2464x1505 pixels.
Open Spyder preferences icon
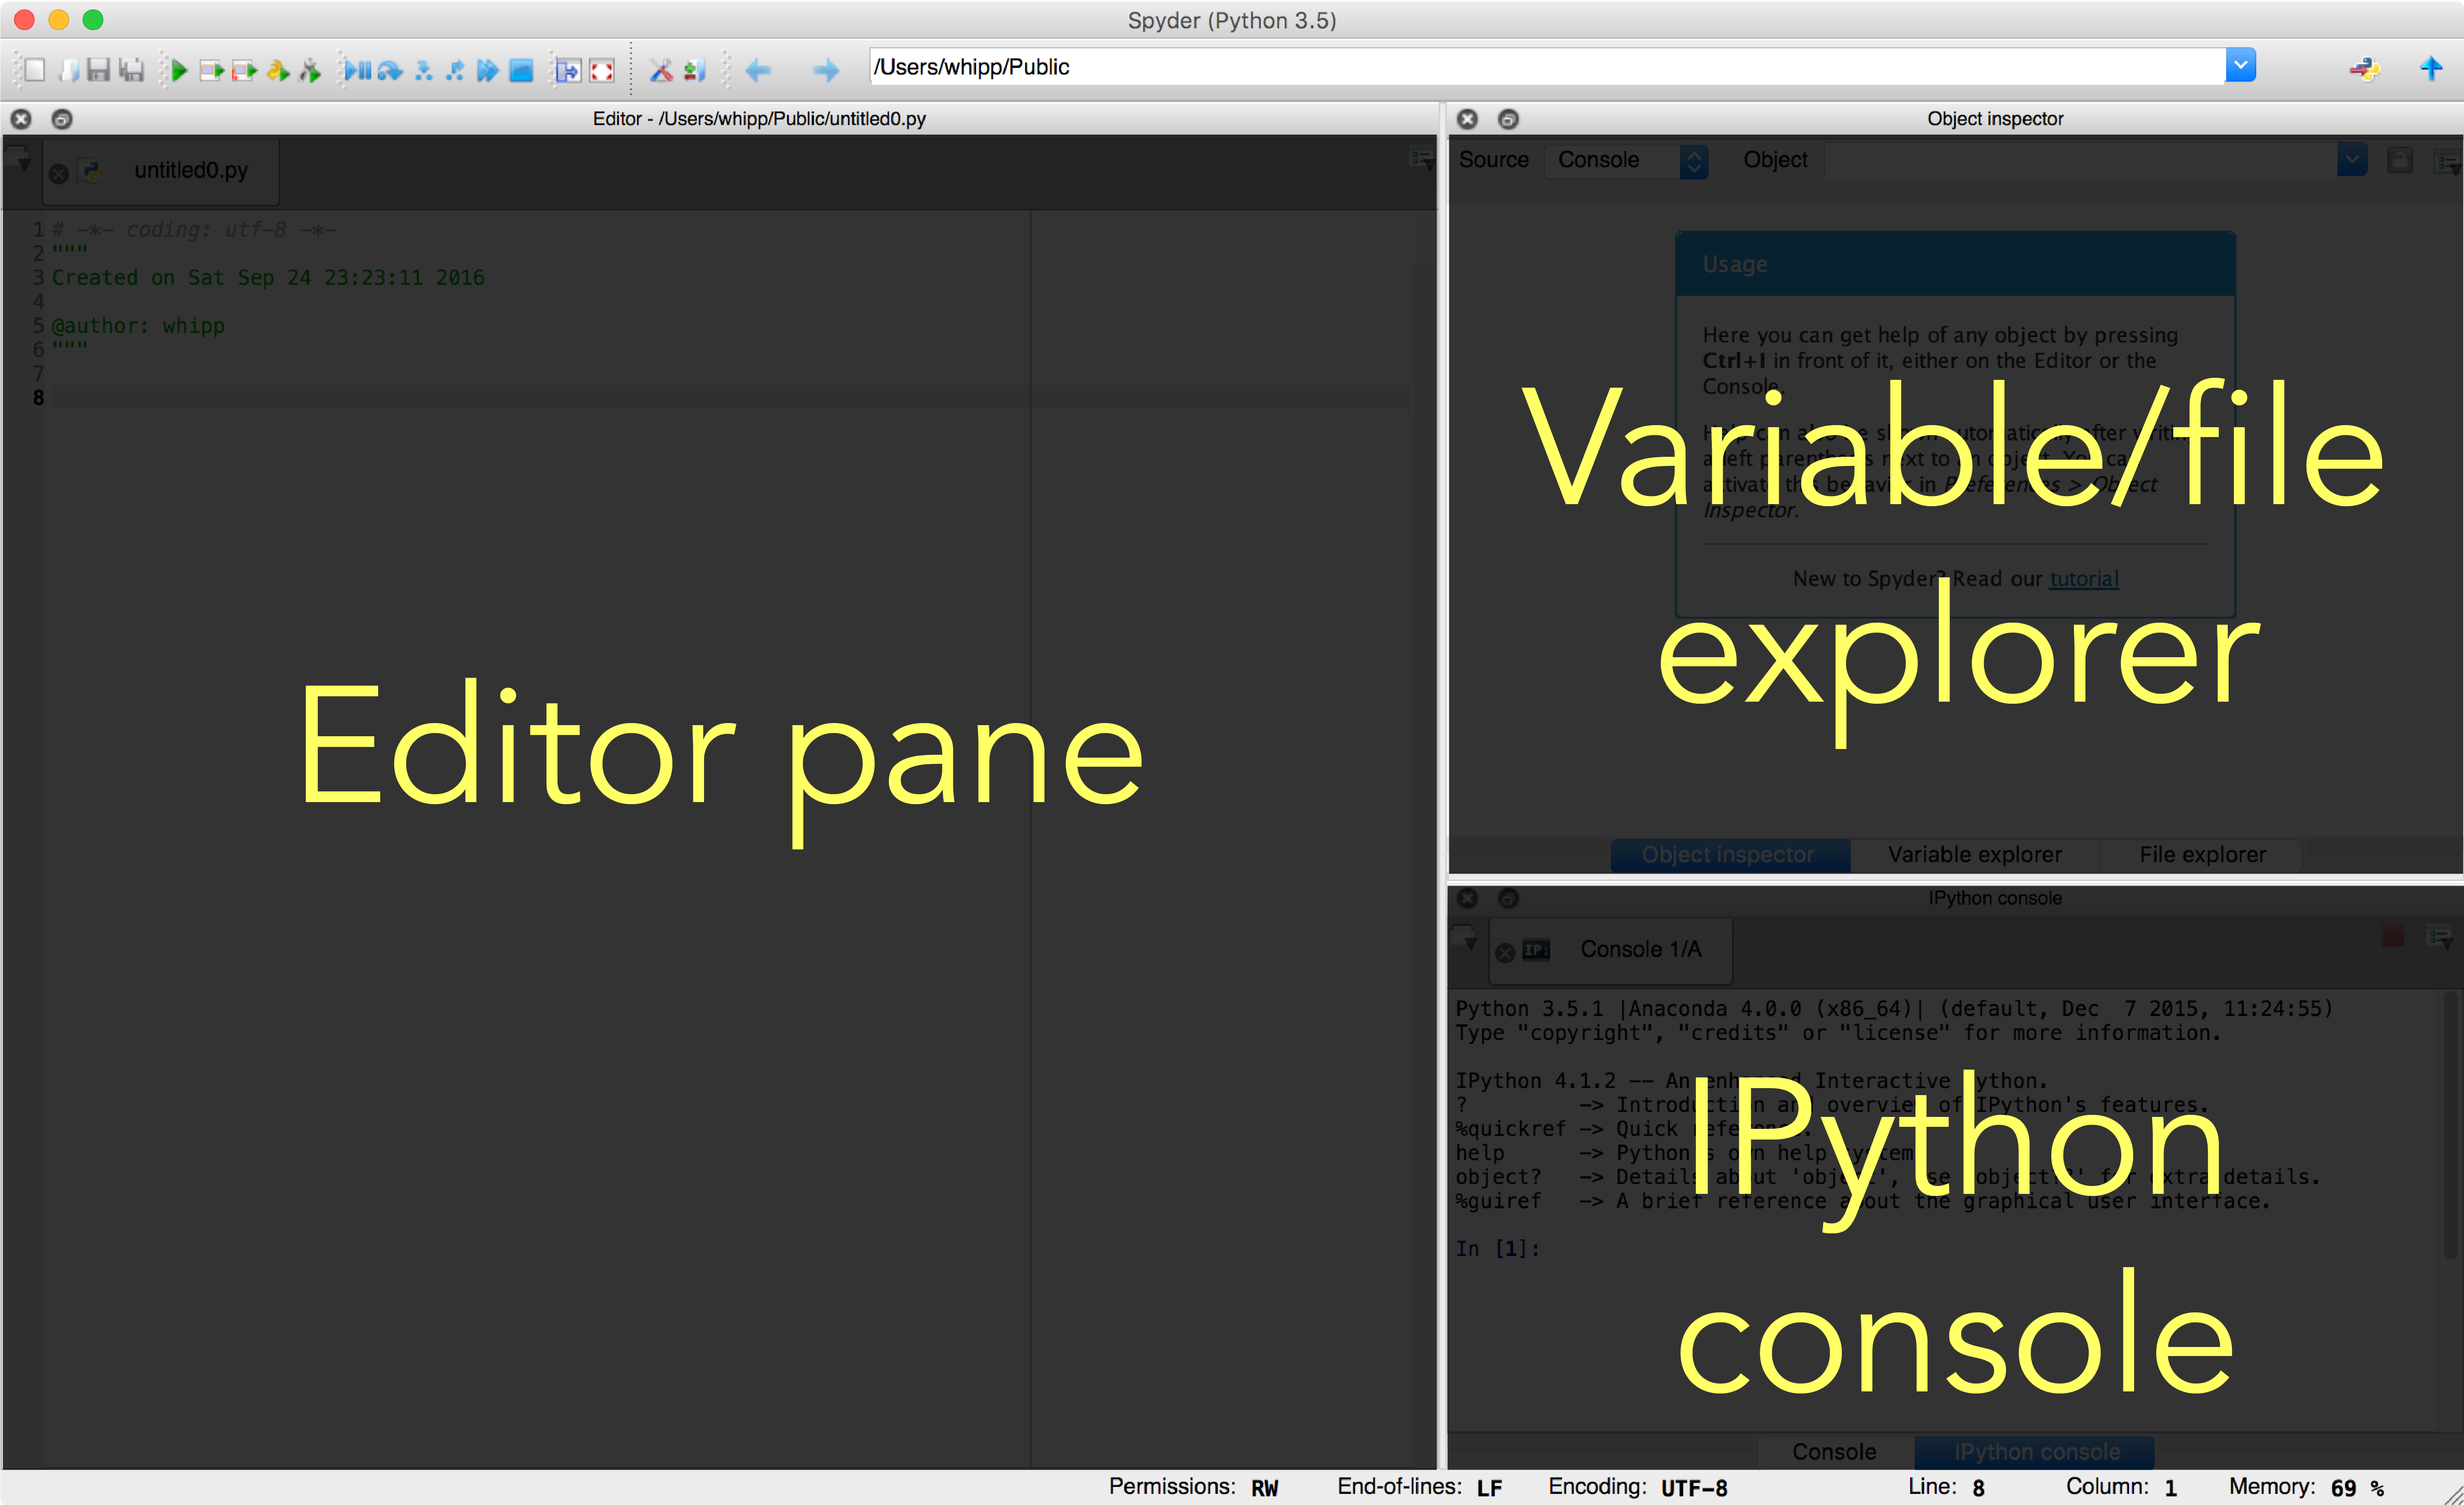point(661,69)
